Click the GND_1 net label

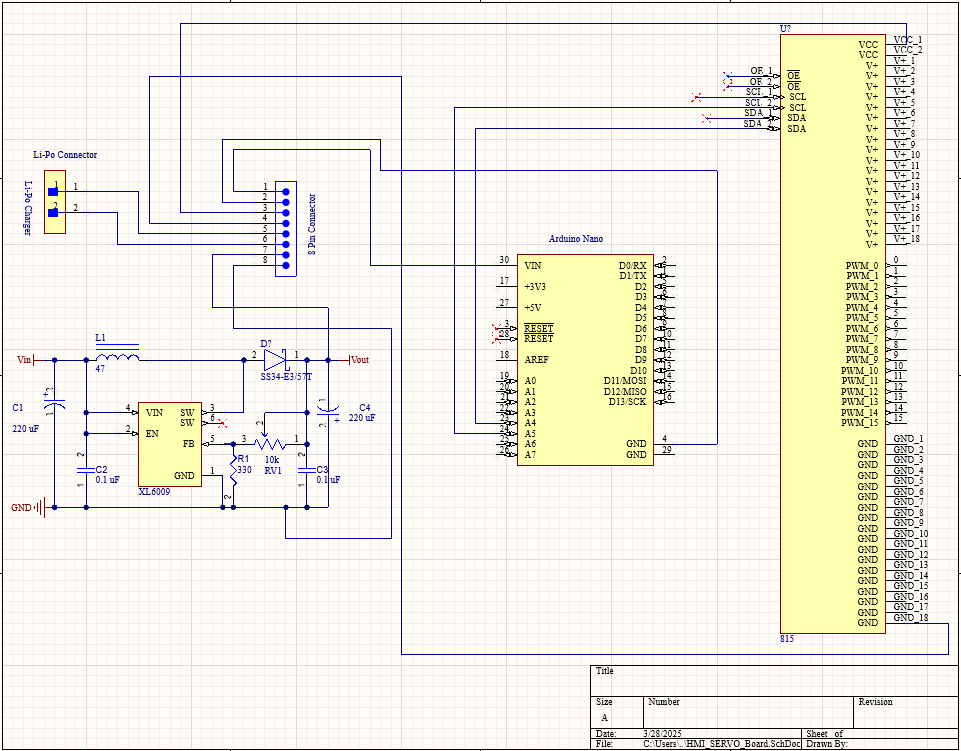[908, 438]
